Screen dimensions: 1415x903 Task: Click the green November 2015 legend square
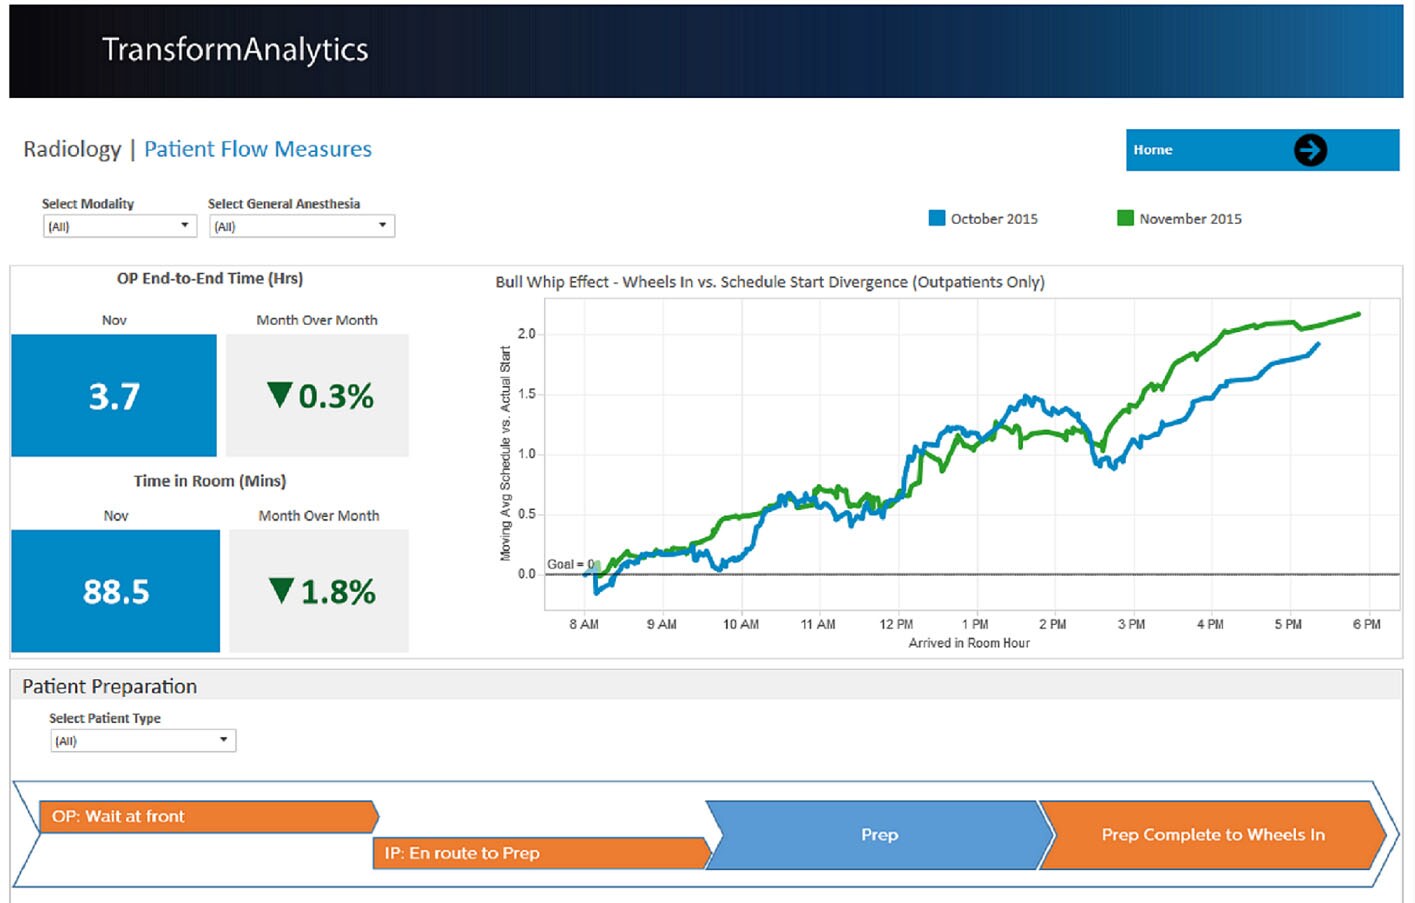(x=1123, y=217)
